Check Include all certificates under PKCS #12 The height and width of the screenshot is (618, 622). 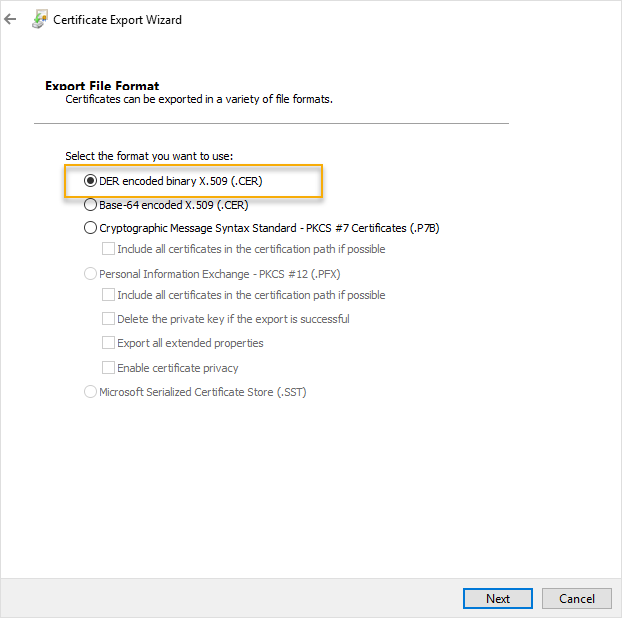coord(108,295)
